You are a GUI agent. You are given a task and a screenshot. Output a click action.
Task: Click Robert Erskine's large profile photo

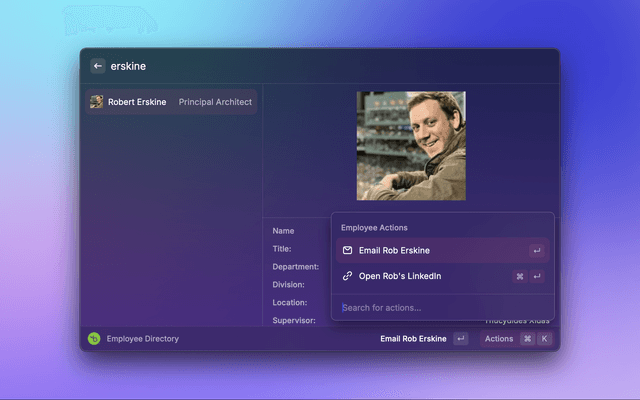(x=411, y=146)
